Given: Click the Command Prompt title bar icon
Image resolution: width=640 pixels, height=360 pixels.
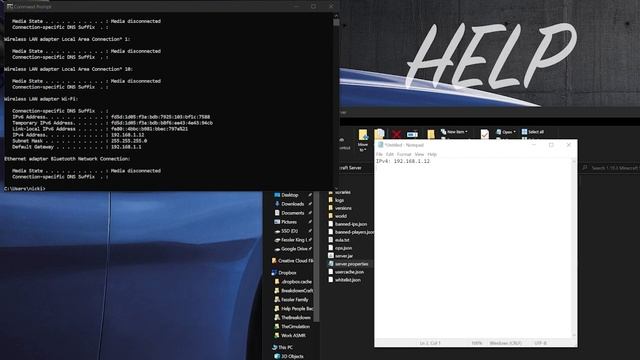Looking at the screenshot, I should tap(9, 7).
